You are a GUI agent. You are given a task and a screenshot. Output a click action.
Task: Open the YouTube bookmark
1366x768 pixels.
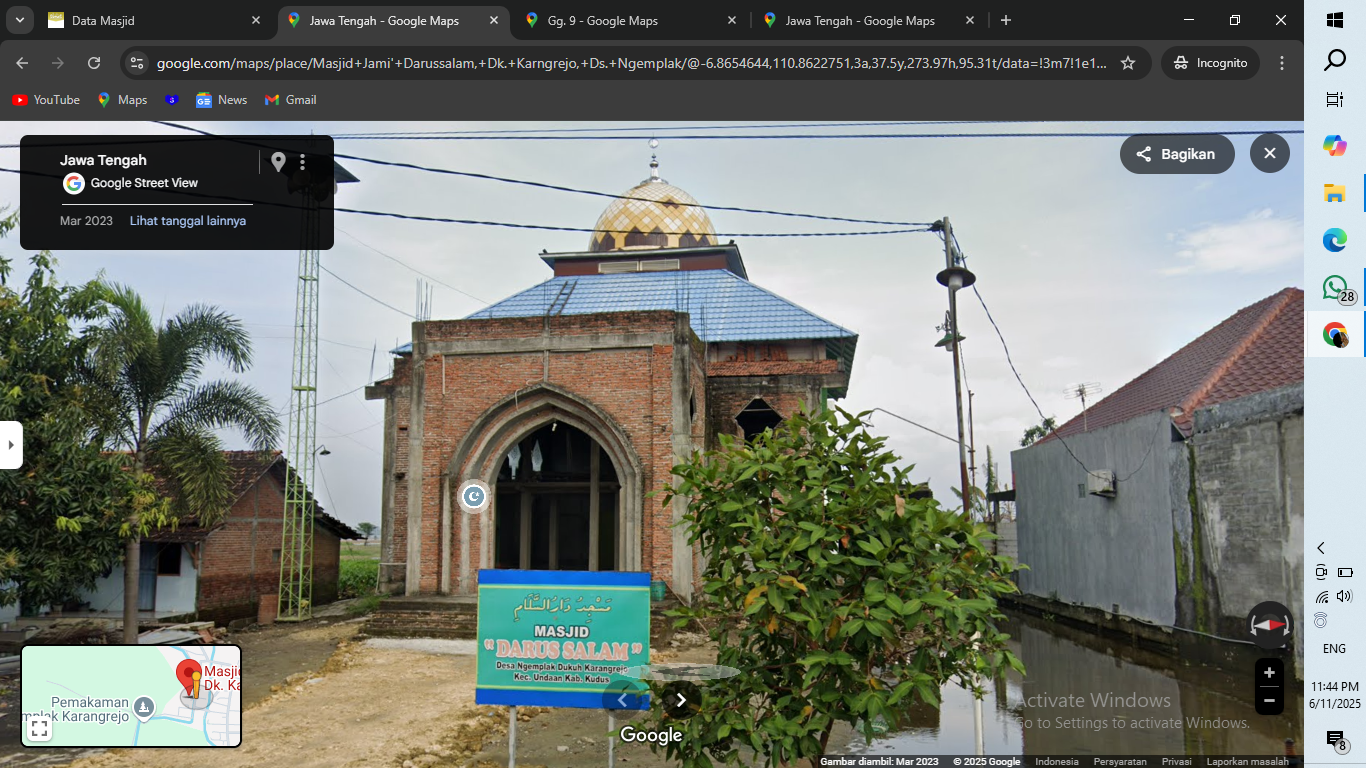46,100
